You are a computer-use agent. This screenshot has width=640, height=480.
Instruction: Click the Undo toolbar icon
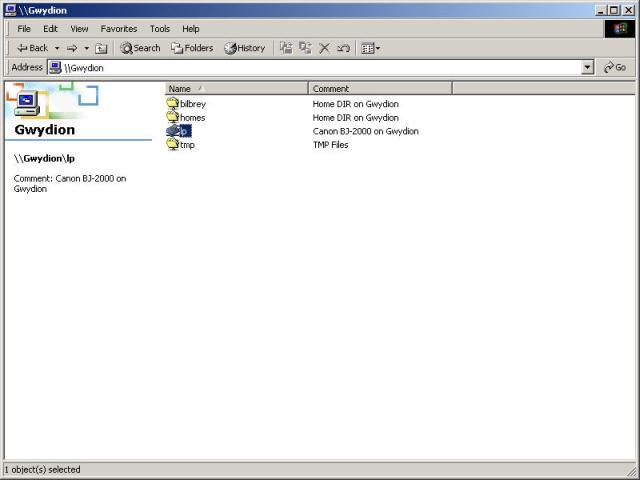pos(344,48)
